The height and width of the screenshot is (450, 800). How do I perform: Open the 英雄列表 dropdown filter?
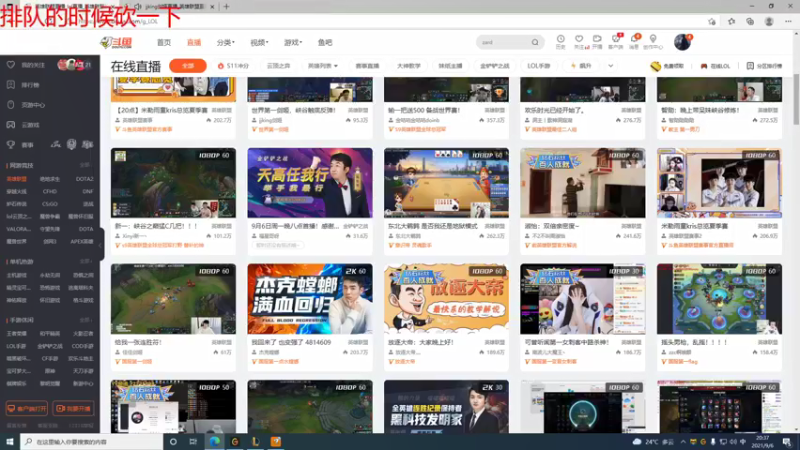pos(322,66)
